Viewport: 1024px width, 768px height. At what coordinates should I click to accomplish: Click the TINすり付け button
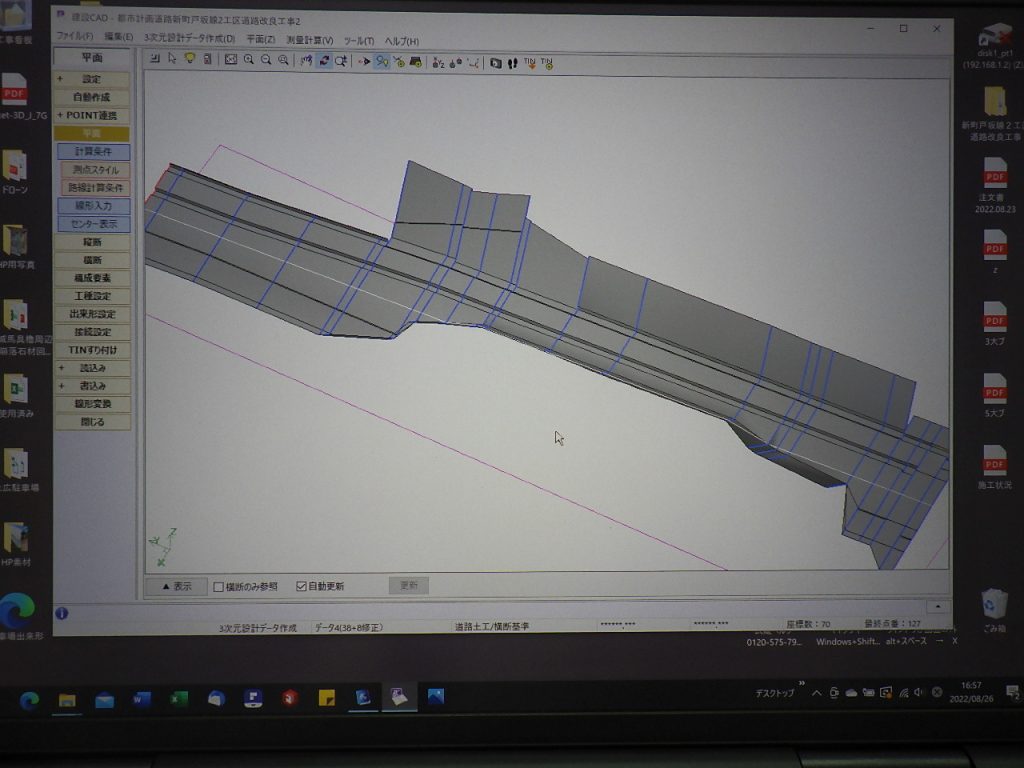pos(92,350)
